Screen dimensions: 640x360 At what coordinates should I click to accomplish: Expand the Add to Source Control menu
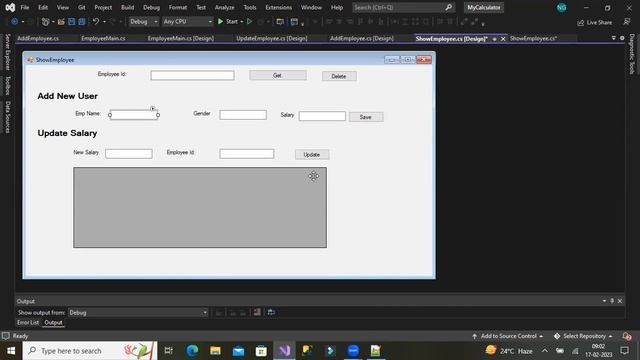[508, 336]
